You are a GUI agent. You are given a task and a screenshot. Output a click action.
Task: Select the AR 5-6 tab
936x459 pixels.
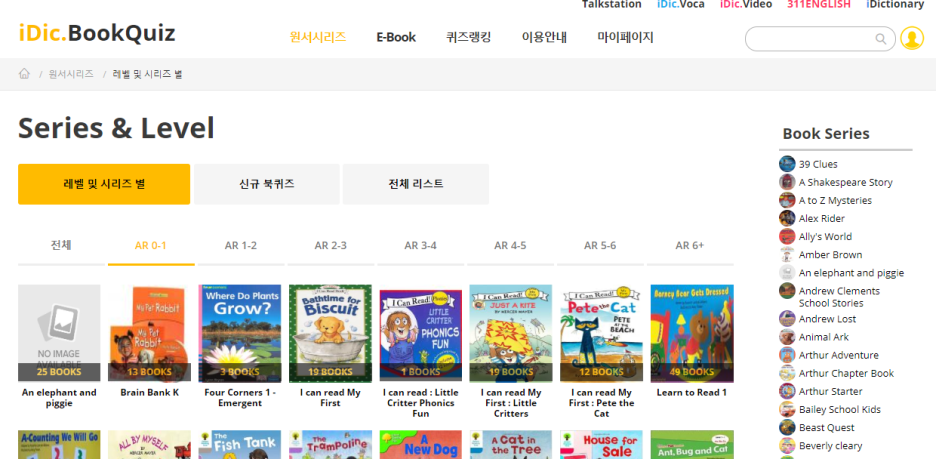coord(600,245)
